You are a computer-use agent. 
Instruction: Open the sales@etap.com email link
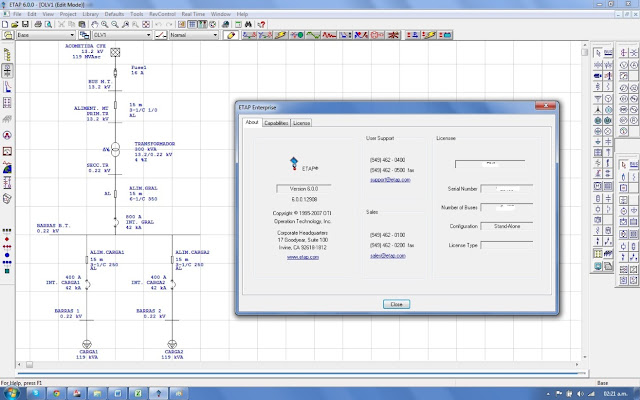[388, 256]
